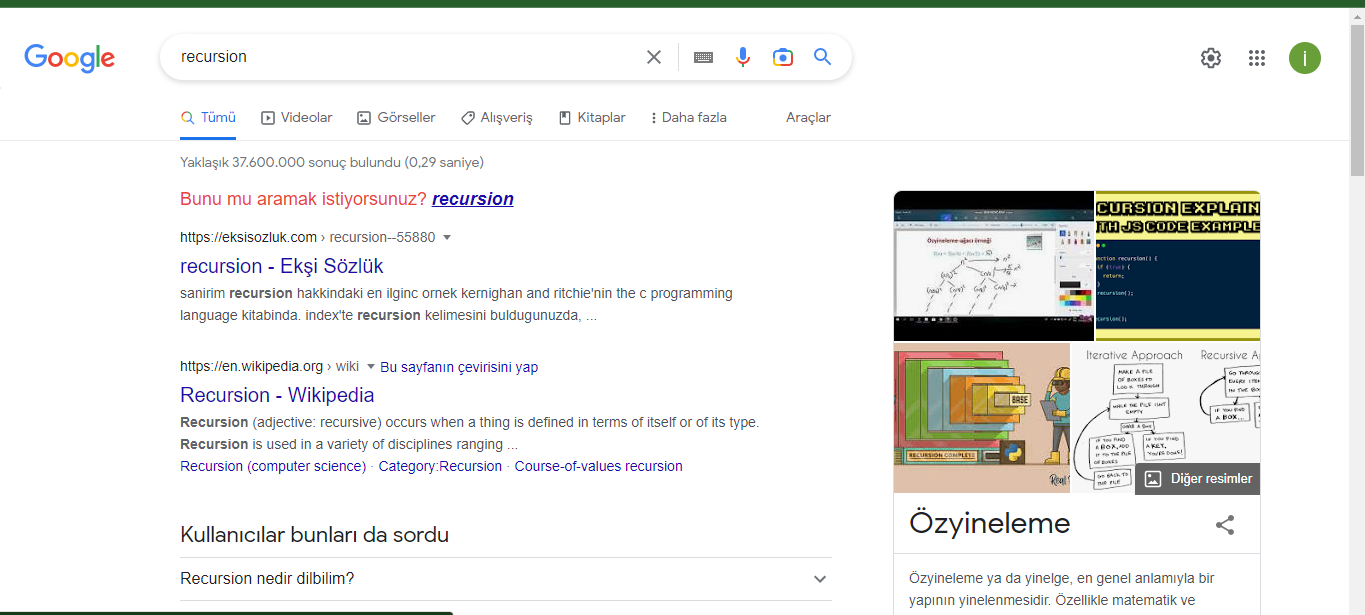Screen dimensions: 1365x615
Task: Click 'Bu sayfanın çevirisini yap' translation link
Action: point(458,367)
